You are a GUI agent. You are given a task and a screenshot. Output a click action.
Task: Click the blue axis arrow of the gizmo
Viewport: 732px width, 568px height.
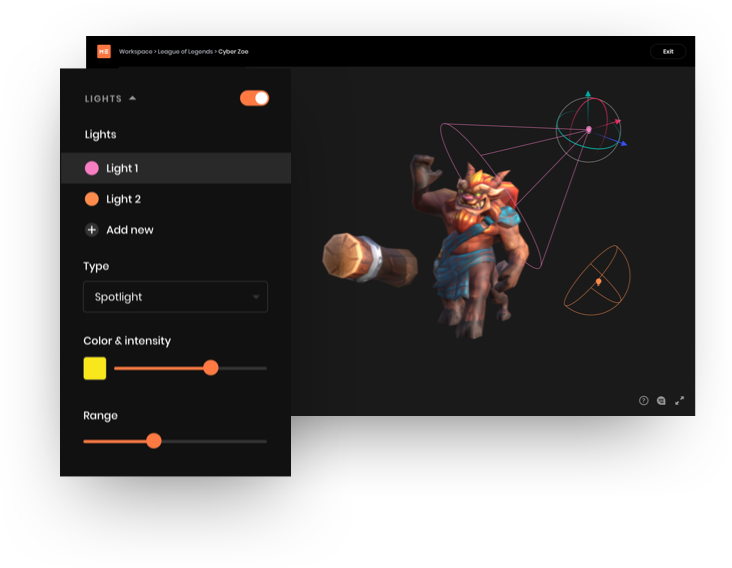click(624, 144)
